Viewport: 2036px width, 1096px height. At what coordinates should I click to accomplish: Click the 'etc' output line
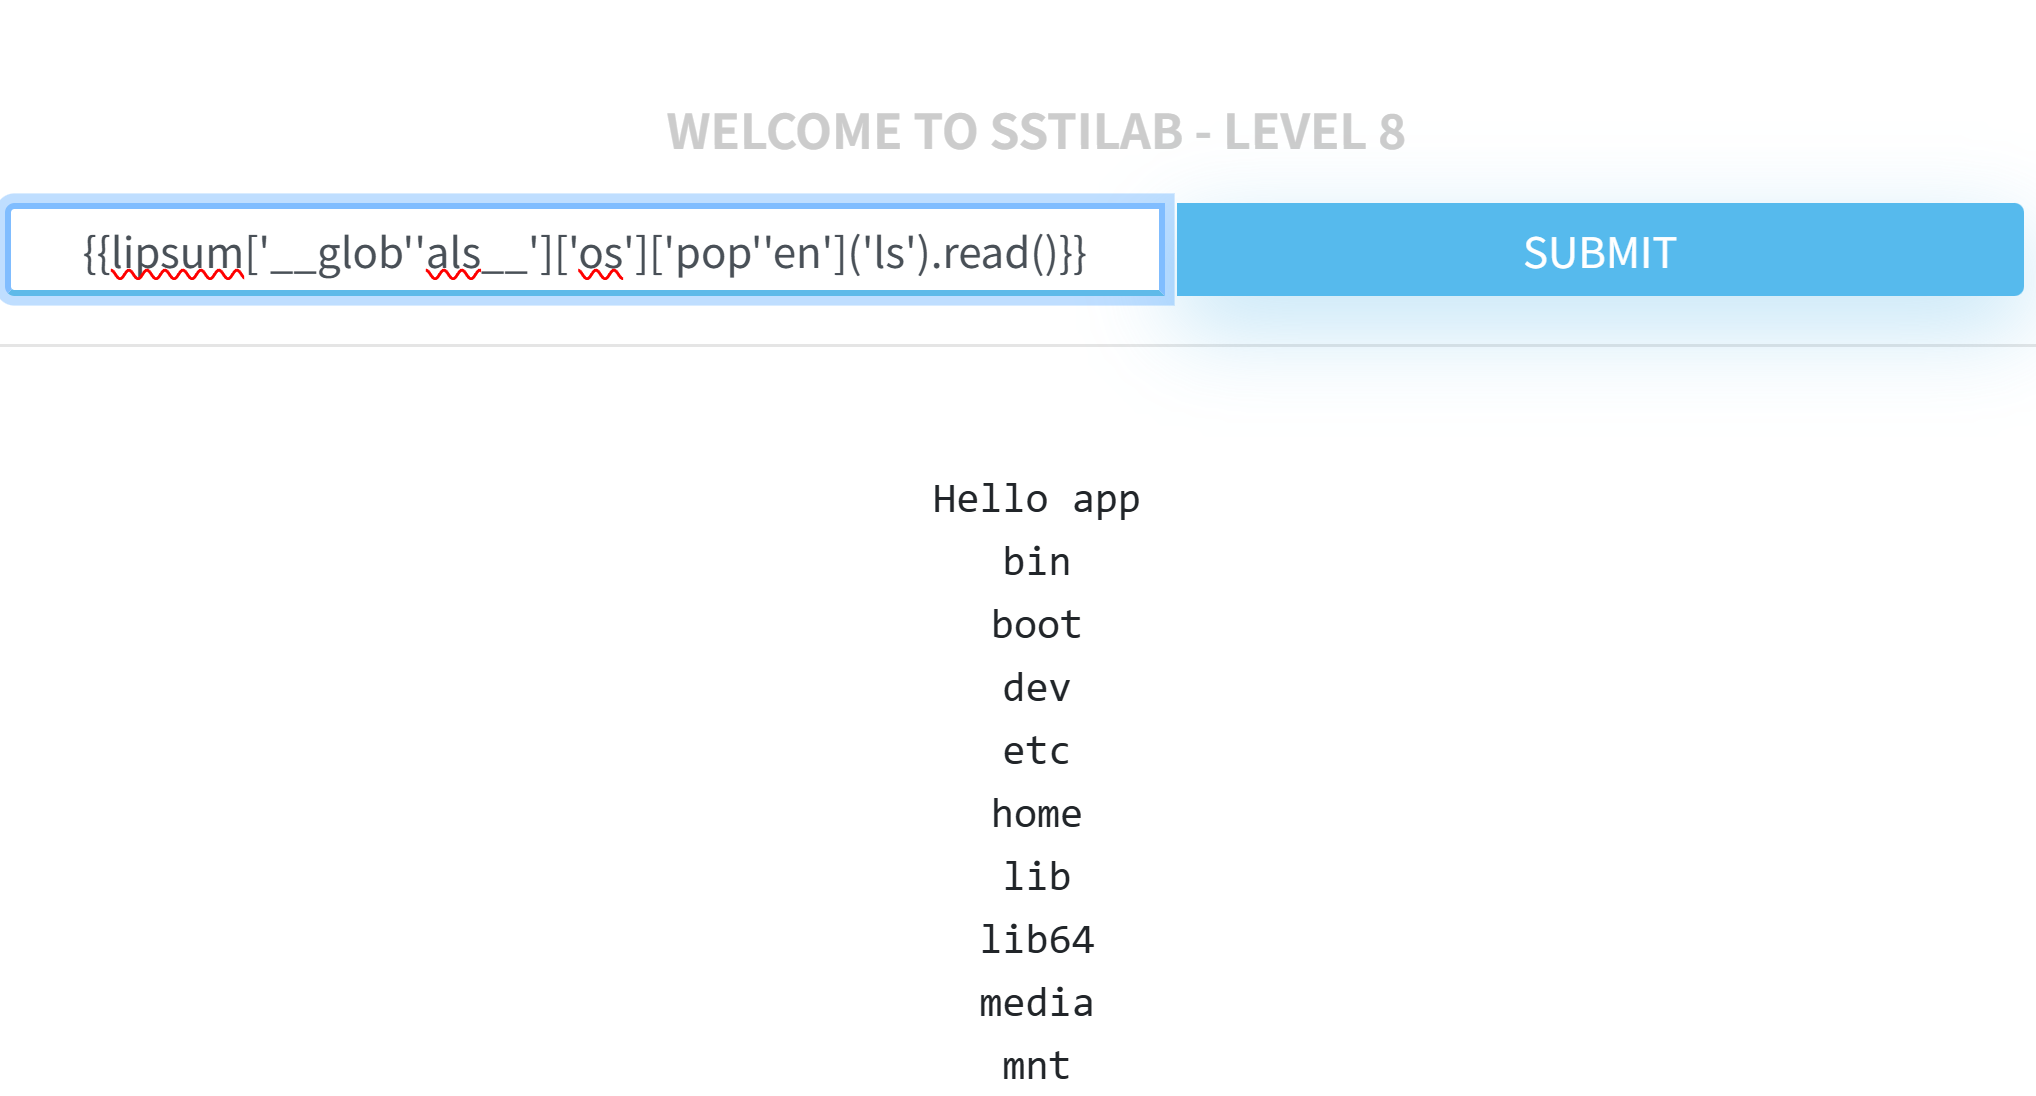pos(1036,751)
